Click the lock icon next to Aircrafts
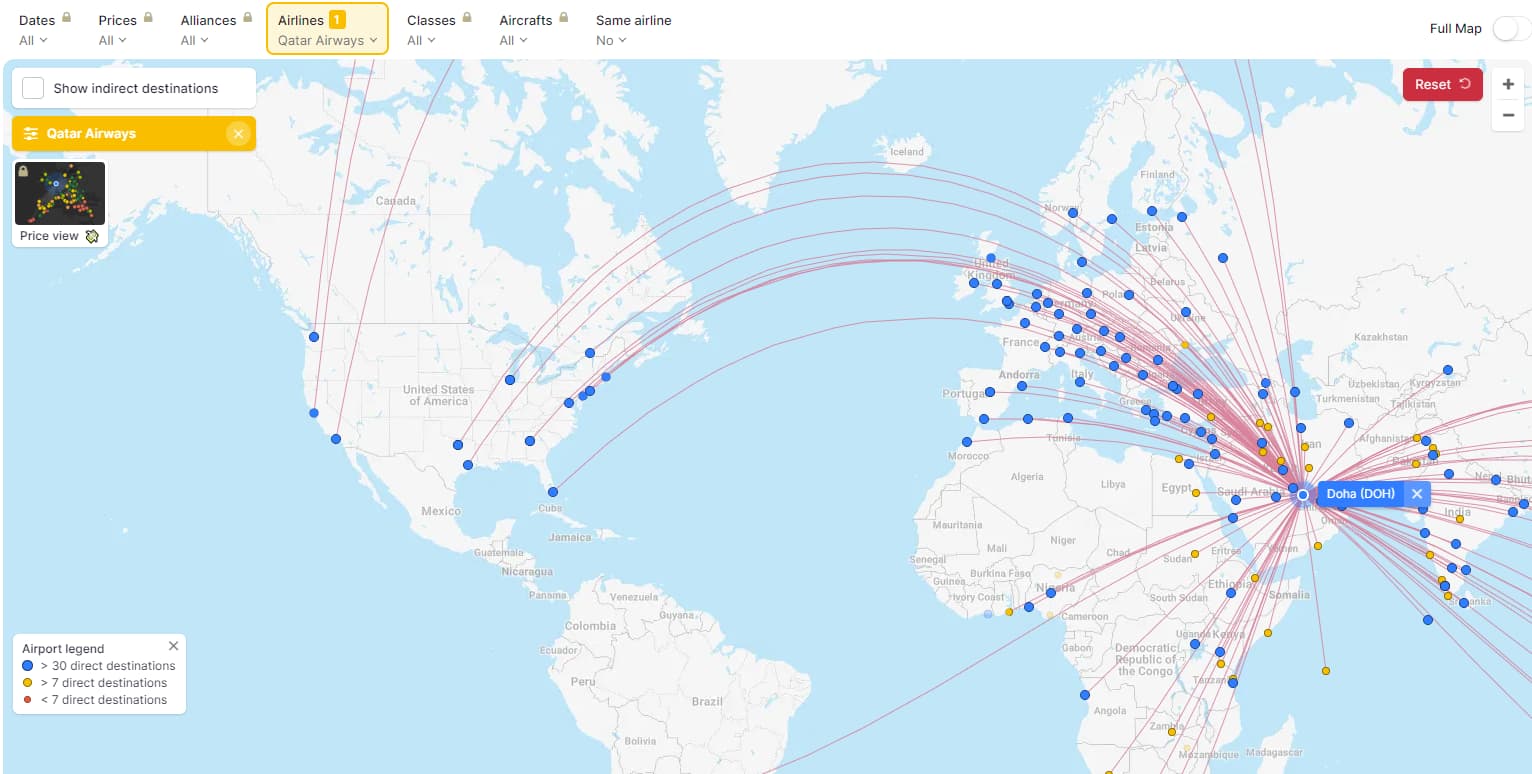The height and width of the screenshot is (774, 1532). (564, 18)
